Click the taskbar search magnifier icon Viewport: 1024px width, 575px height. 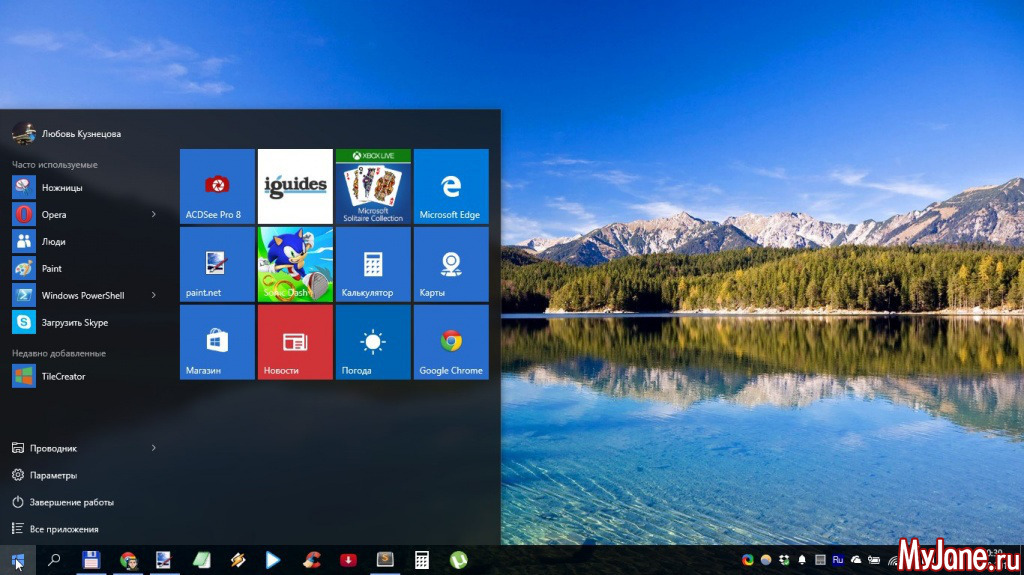coord(55,560)
